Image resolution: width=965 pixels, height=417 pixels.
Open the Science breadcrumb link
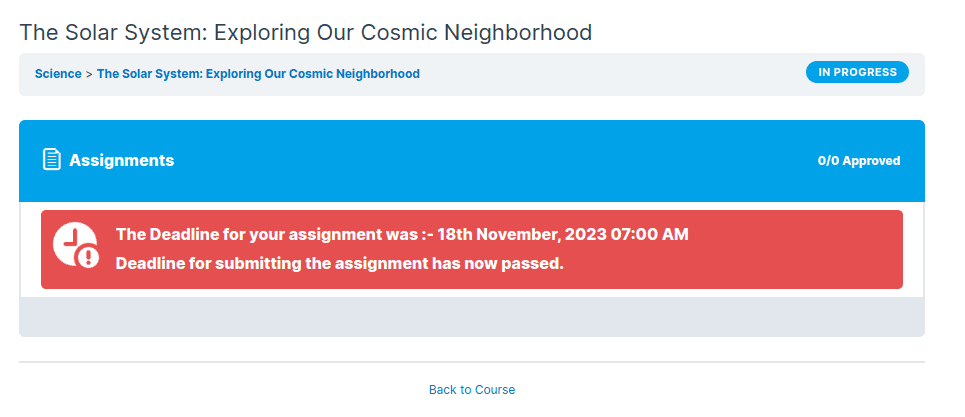[58, 74]
